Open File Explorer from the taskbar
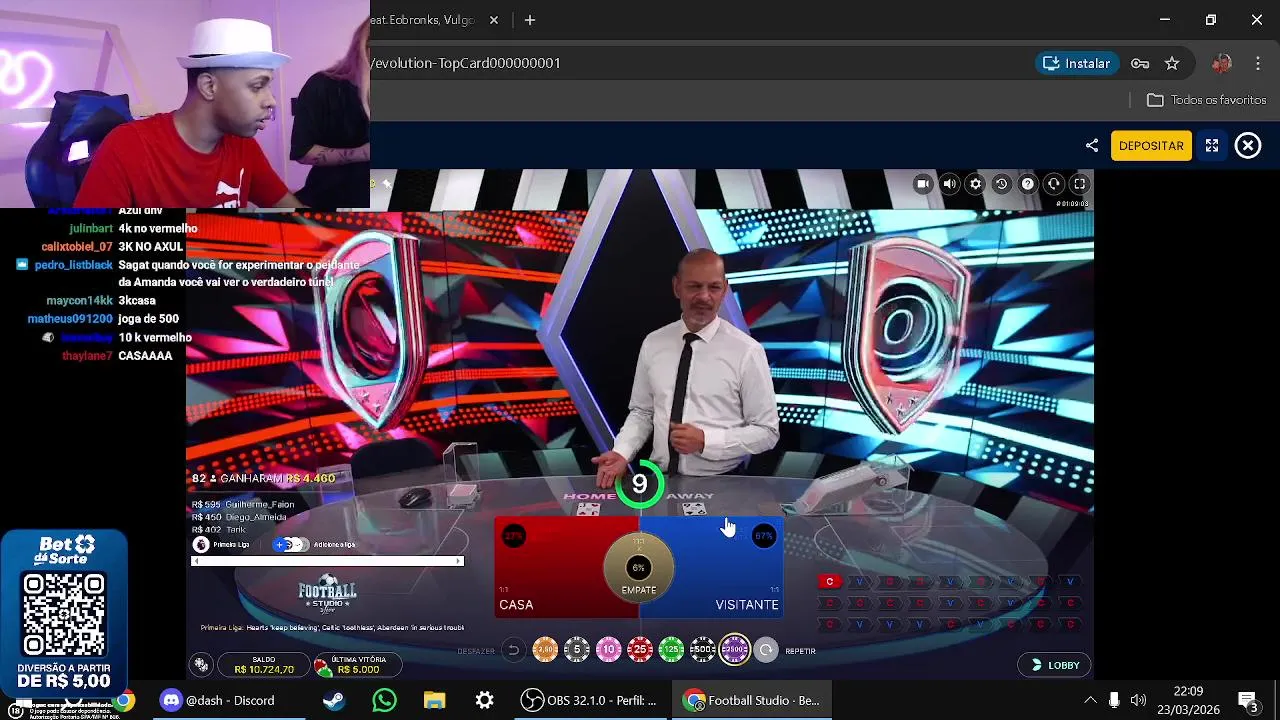This screenshot has width=1280, height=720. (434, 700)
